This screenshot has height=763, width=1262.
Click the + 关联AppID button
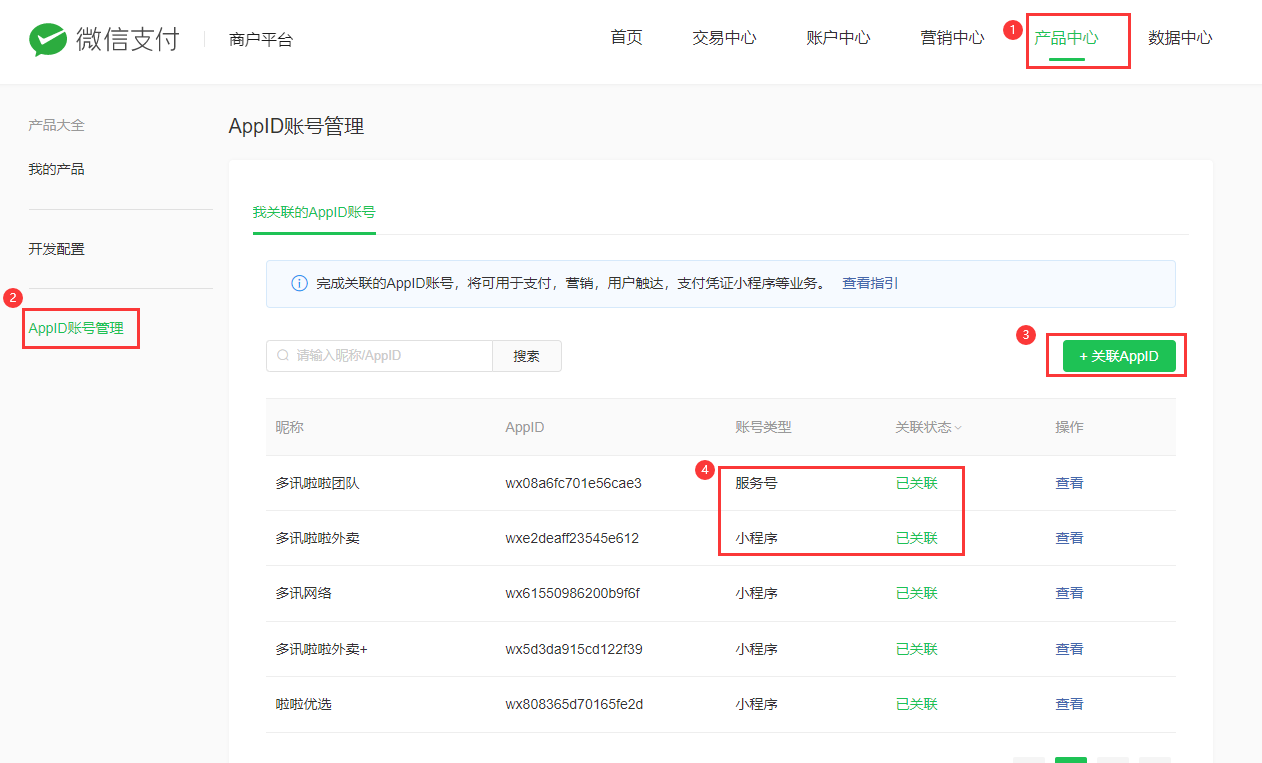[x=1119, y=356]
